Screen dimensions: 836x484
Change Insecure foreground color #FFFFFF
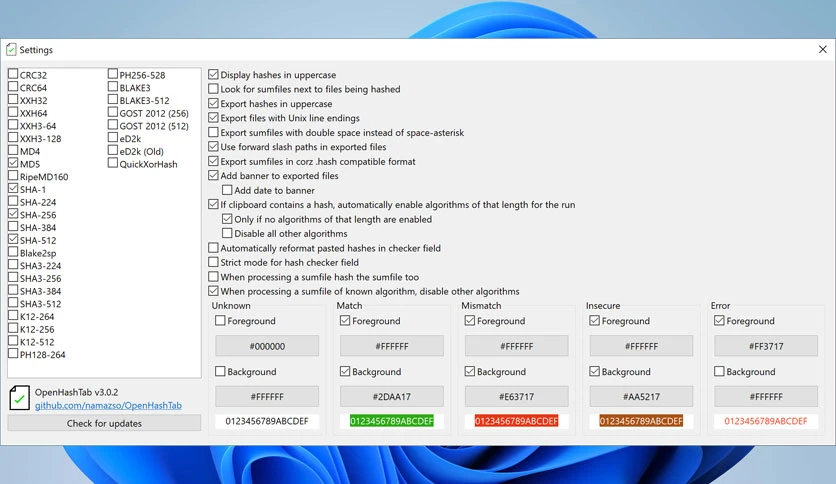point(641,346)
